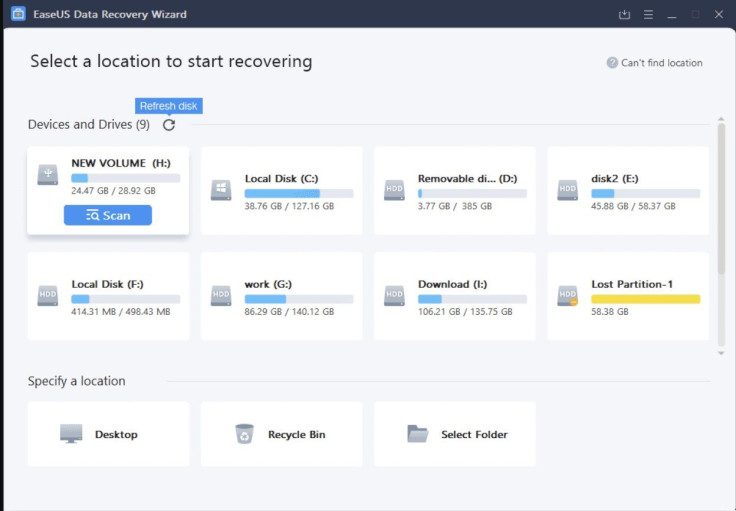Screen dimensions: 736x511
Task: Close the EaseUS Data Recovery window
Action: 719,15
